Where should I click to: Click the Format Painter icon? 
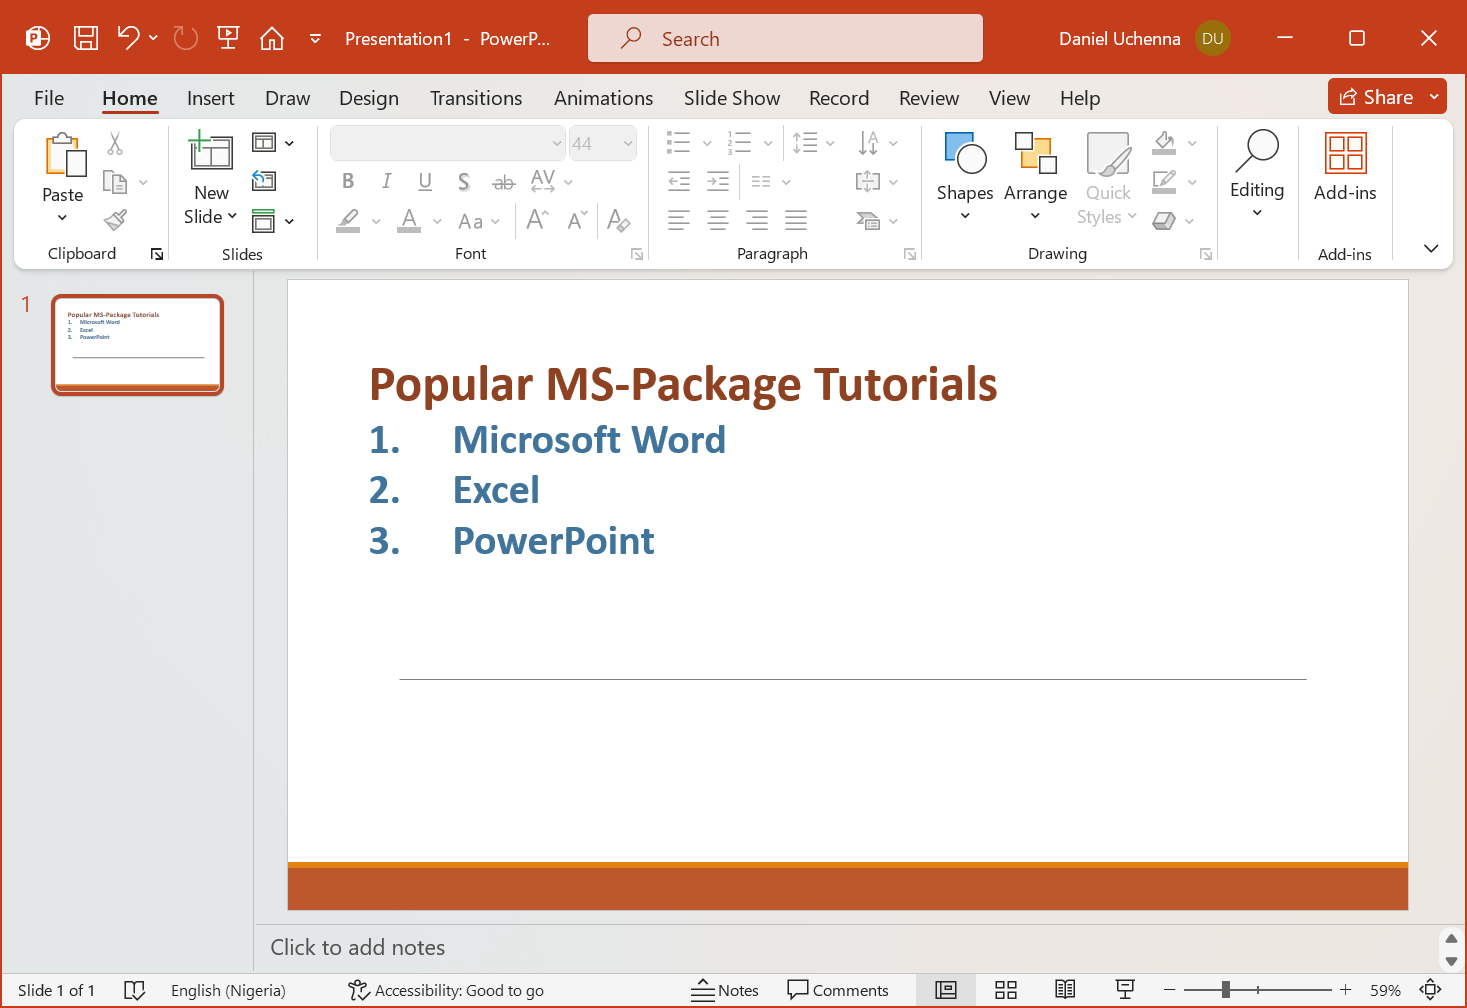tap(115, 219)
